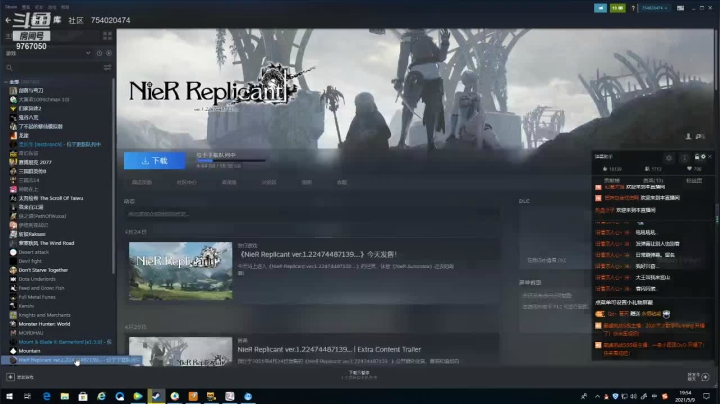
Task: Open the 讨论区 discussions tab
Action: [x=269, y=182]
